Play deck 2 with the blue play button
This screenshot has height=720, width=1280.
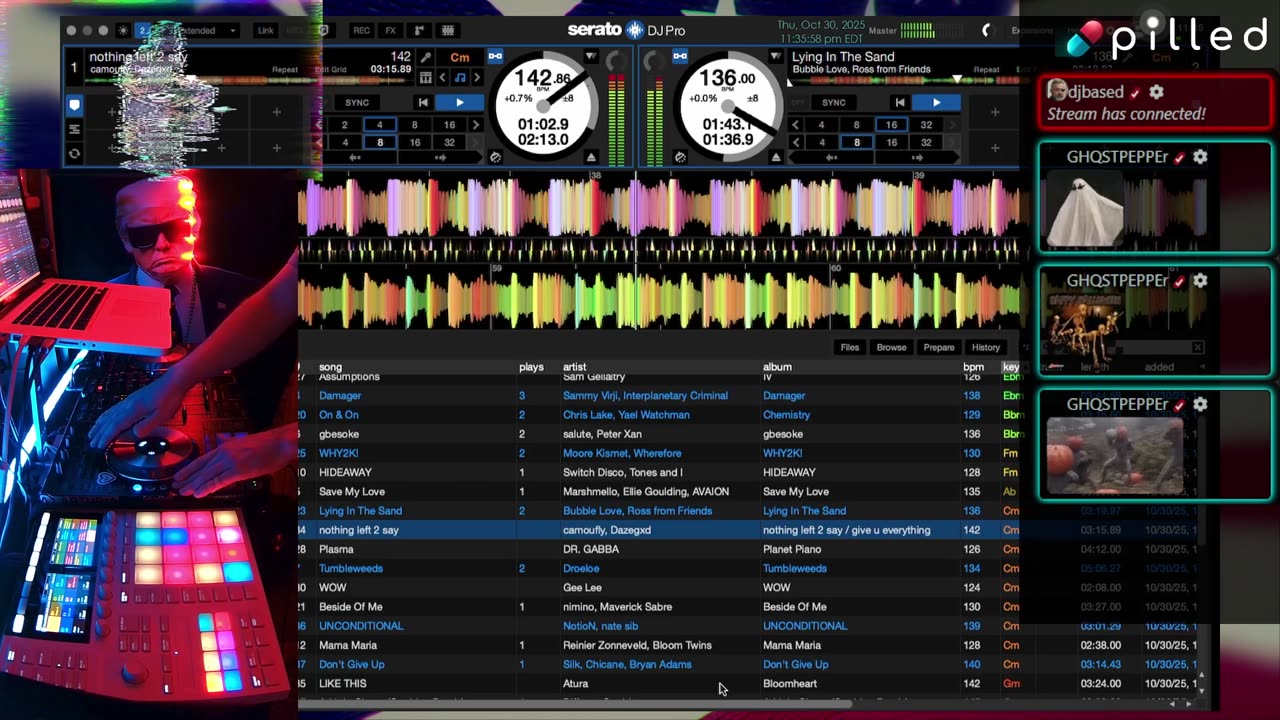pyautogui.click(x=936, y=102)
